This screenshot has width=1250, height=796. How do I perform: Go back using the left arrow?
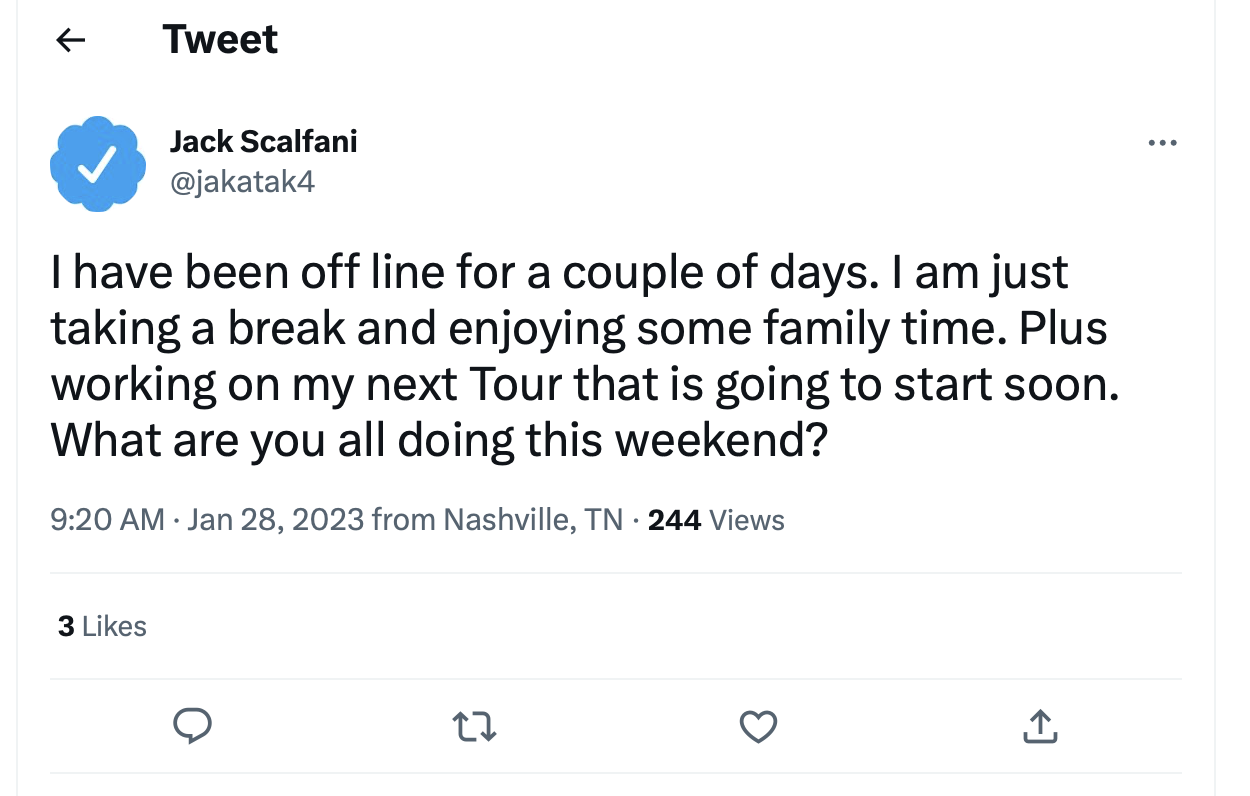[x=70, y=40]
